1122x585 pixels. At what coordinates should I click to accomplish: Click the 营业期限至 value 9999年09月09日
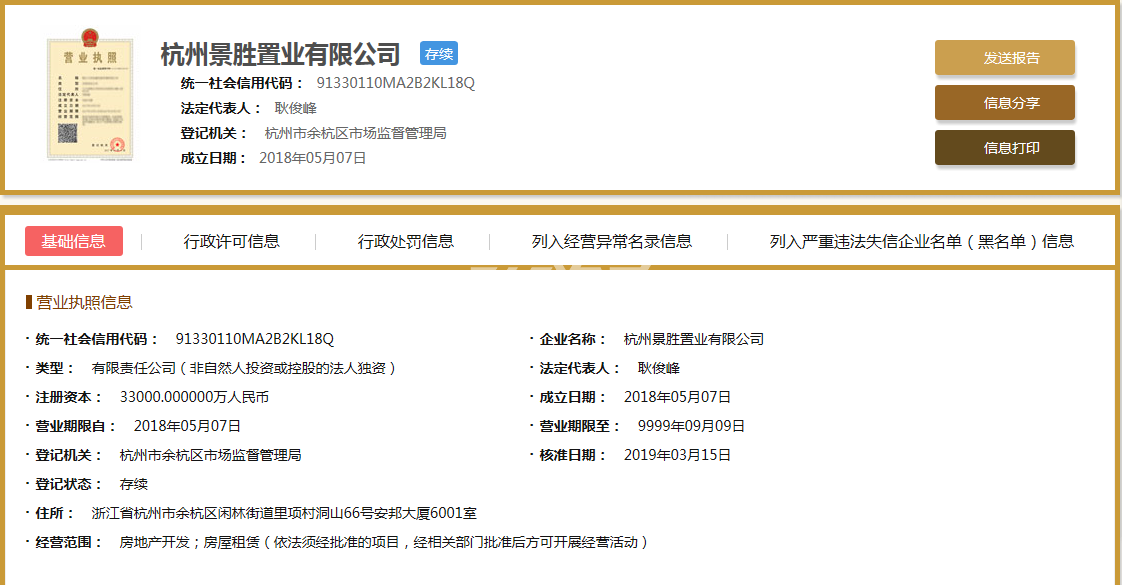[x=691, y=426]
